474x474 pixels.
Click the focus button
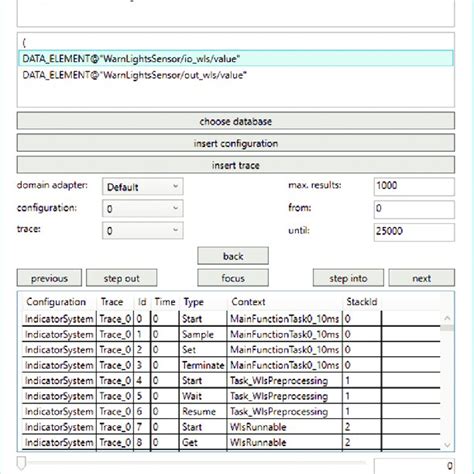(233, 278)
